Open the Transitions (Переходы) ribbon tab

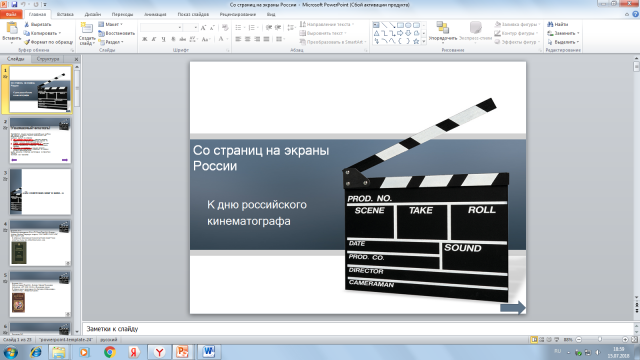click(122, 14)
